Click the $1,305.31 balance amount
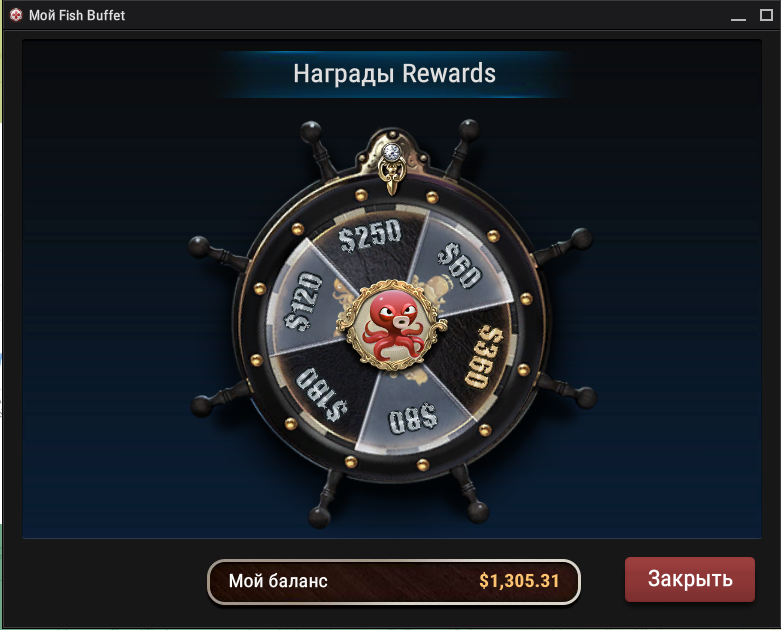Image resolution: width=781 pixels, height=630 pixels. tap(519, 581)
